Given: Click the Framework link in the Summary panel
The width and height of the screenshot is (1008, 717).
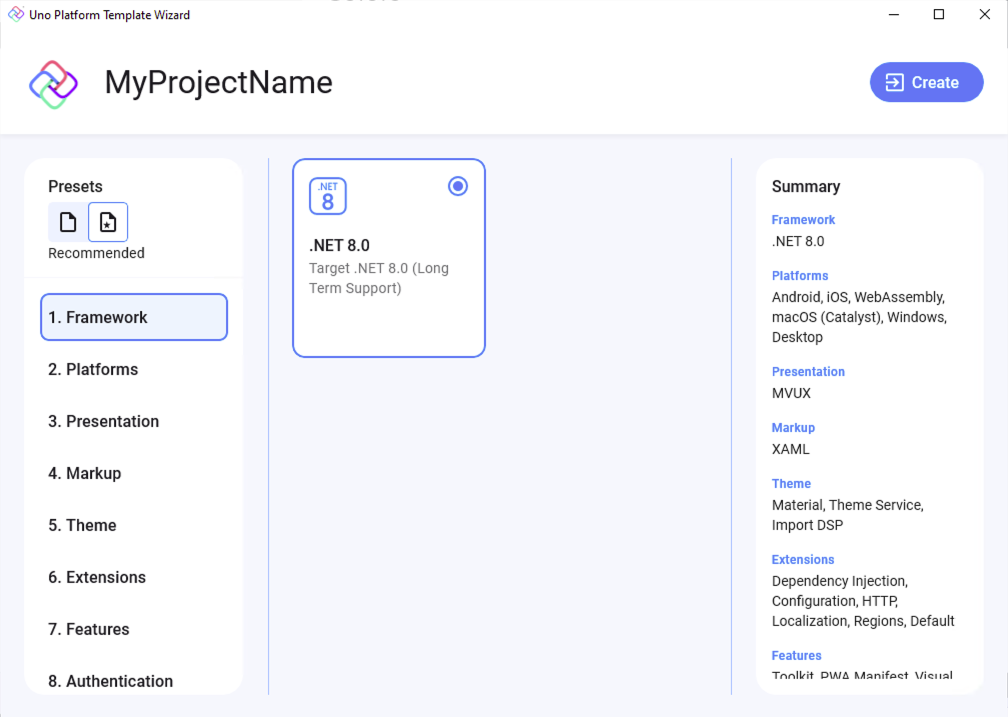Looking at the screenshot, I should tap(803, 219).
